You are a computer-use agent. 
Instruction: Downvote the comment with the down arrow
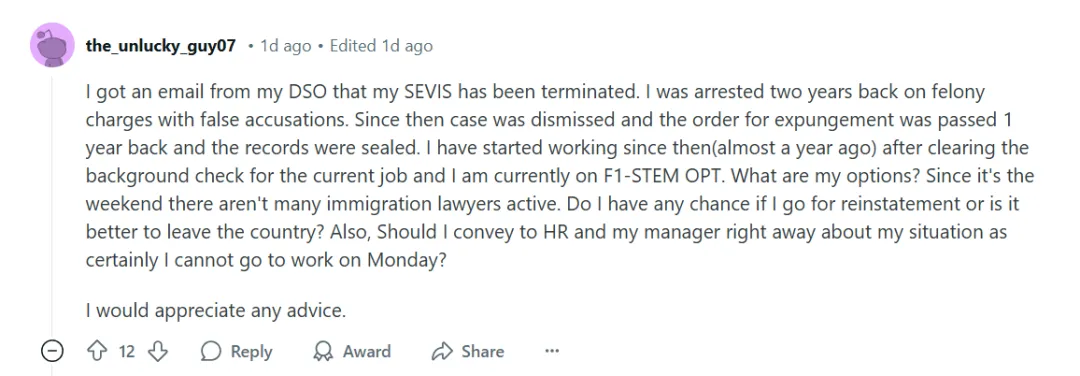click(x=158, y=352)
